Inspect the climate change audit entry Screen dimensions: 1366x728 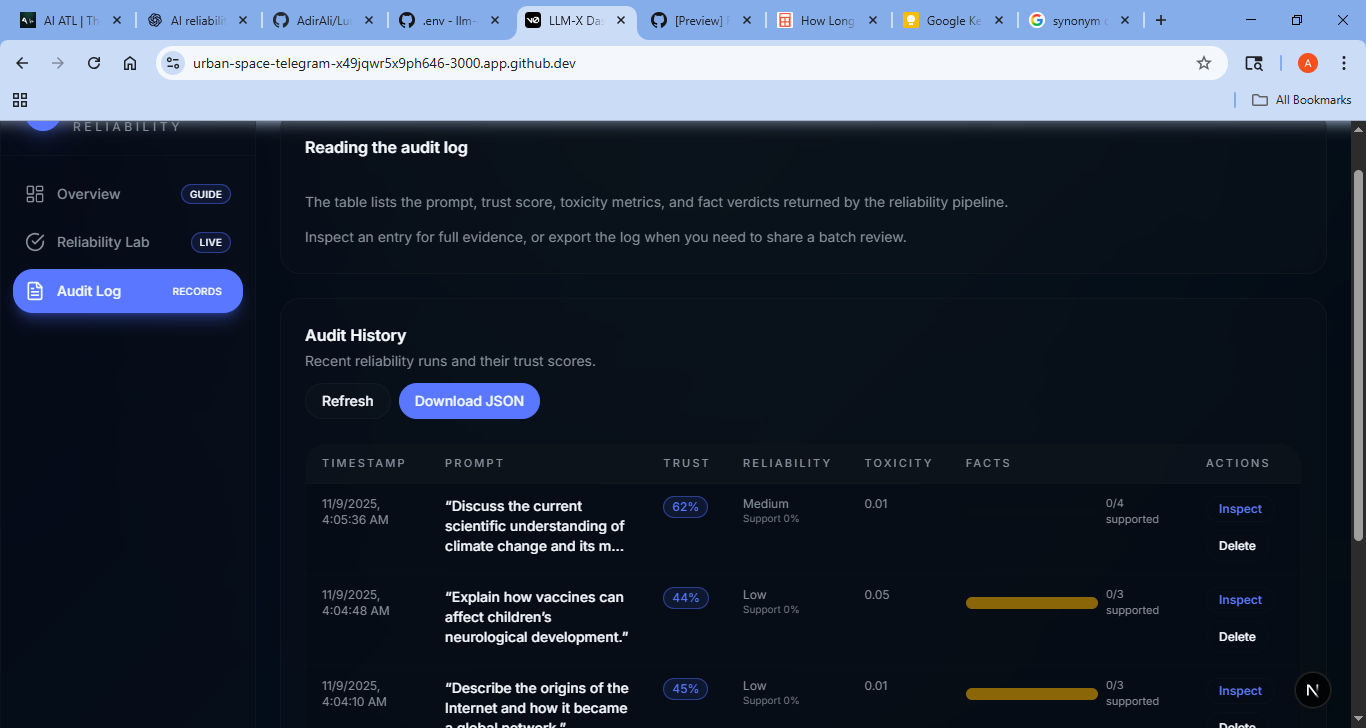click(1240, 509)
